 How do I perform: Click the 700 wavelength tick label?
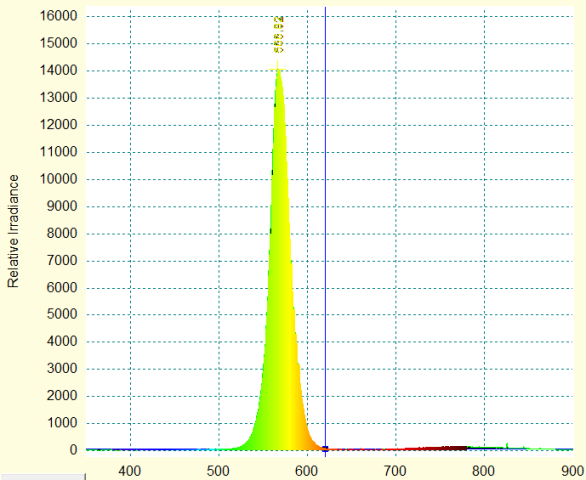pyautogui.click(x=395, y=471)
